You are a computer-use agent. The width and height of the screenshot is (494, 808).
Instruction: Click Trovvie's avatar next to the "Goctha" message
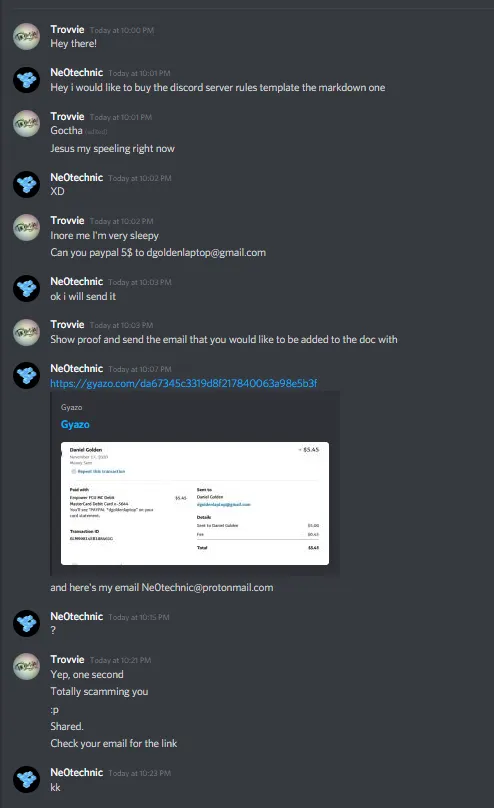tap(26, 124)
